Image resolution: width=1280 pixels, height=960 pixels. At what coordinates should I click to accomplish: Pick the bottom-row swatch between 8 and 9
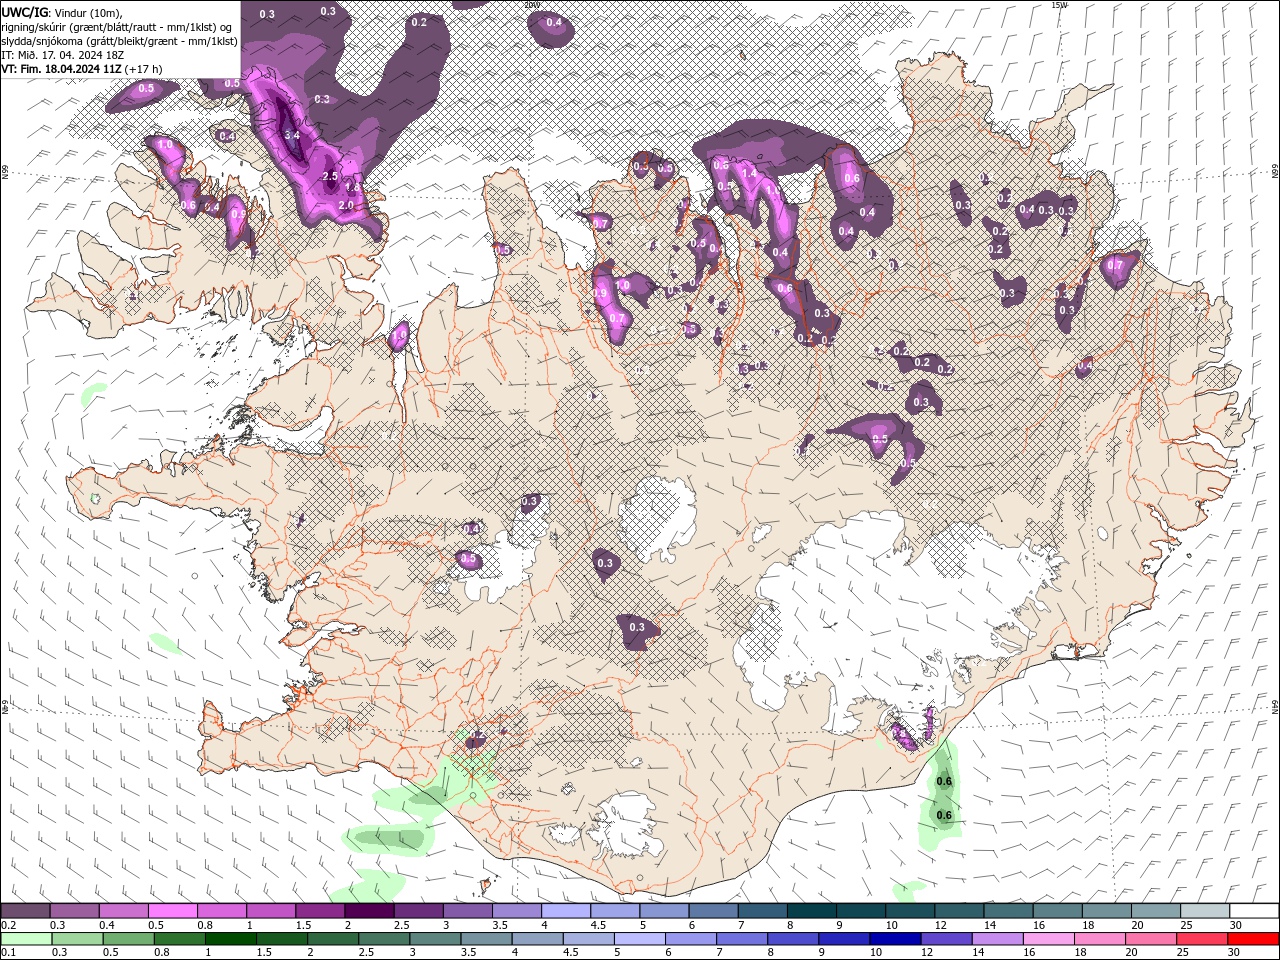click(794, 939)
